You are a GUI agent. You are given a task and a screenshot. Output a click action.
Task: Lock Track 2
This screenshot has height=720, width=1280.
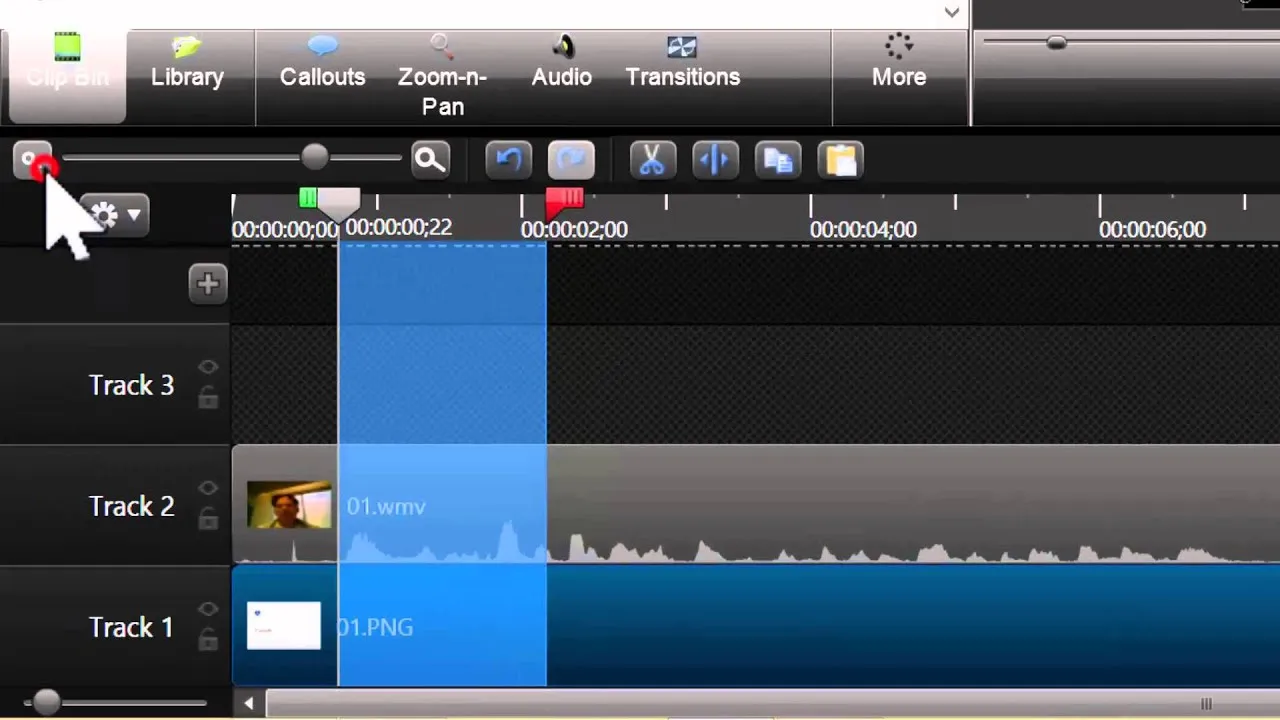(208, 518)
